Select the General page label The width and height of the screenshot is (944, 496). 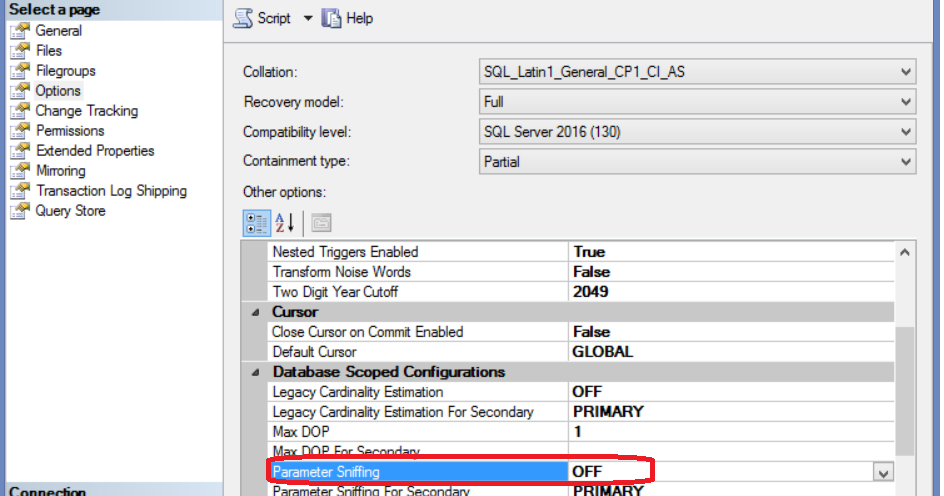pos(58,31)
